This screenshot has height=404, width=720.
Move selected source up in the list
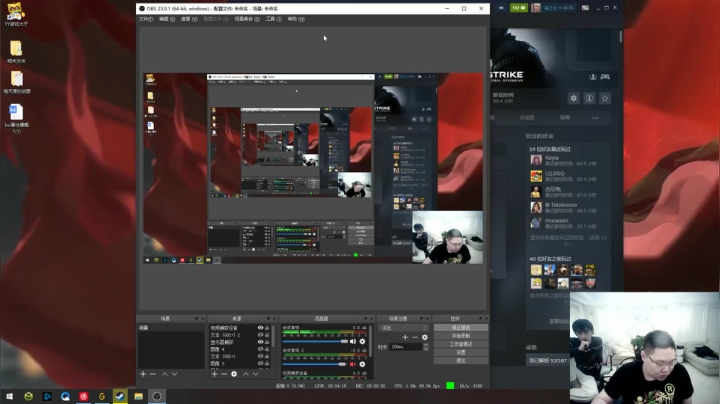(246, 374)
